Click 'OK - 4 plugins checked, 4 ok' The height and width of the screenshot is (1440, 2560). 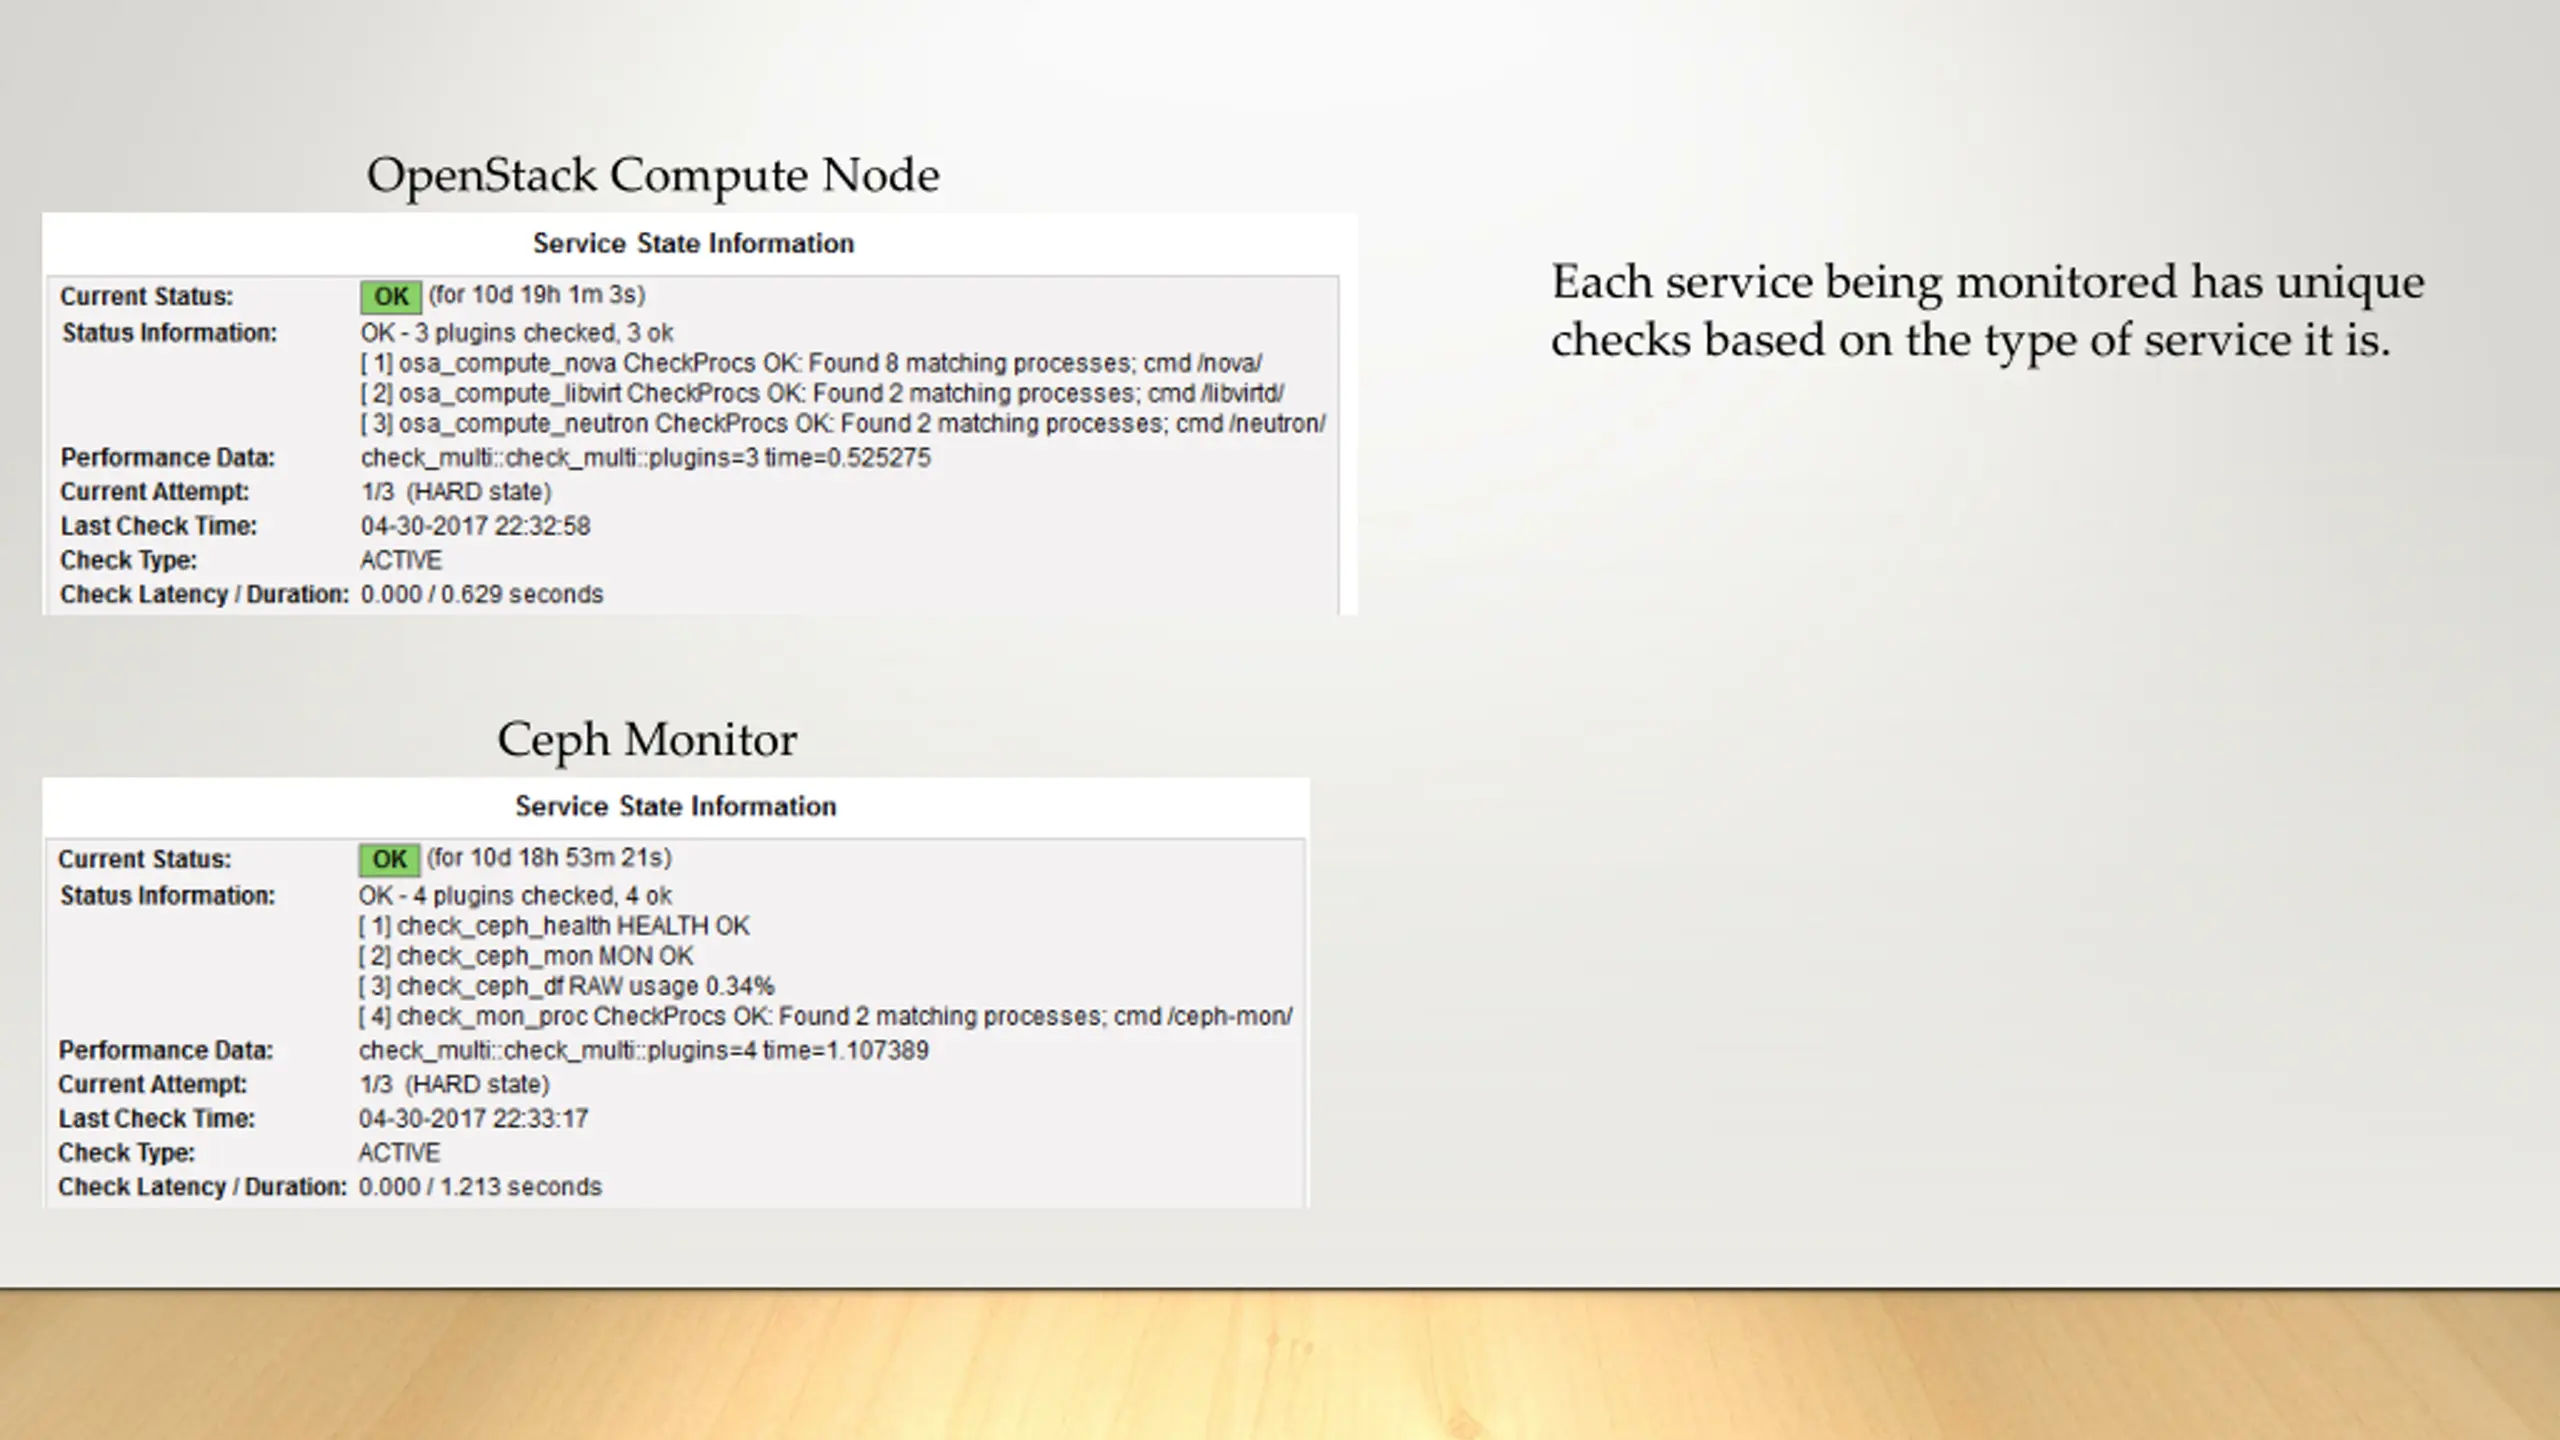pos(515,896)
